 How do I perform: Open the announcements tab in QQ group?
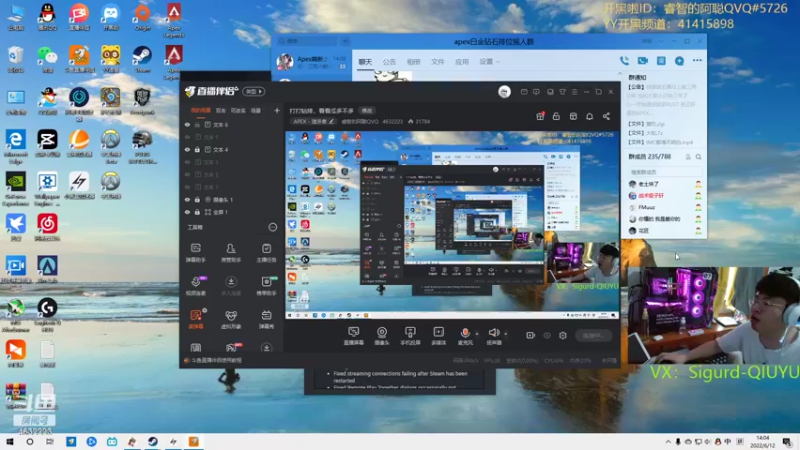[x=389, y=62]
